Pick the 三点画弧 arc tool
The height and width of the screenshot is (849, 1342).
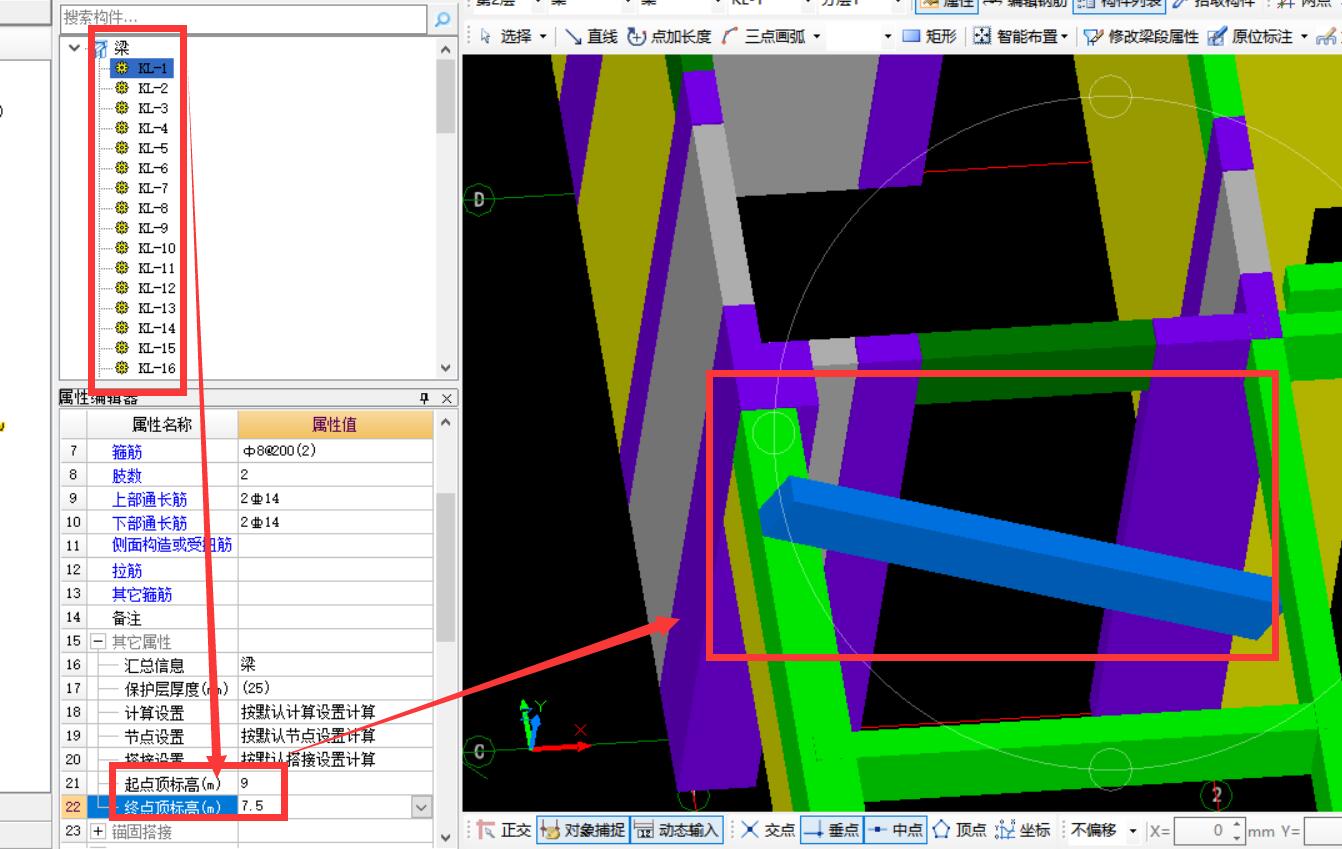coord(764,36)
